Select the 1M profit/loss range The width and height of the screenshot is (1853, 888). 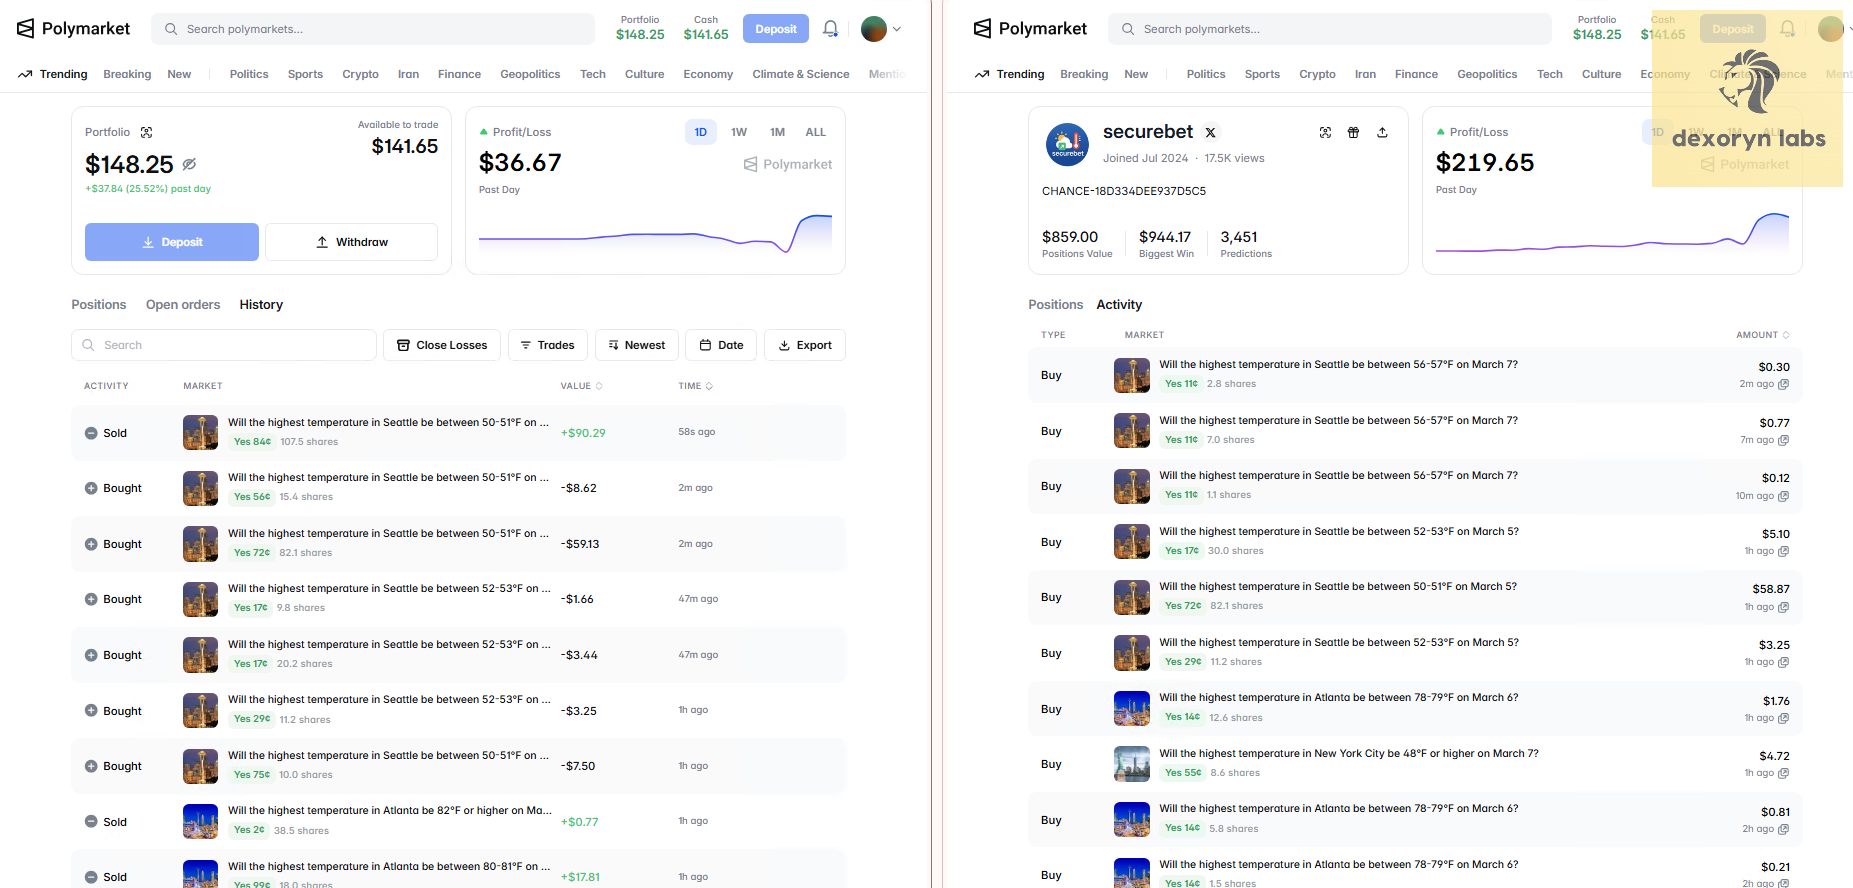pos(777,132)
